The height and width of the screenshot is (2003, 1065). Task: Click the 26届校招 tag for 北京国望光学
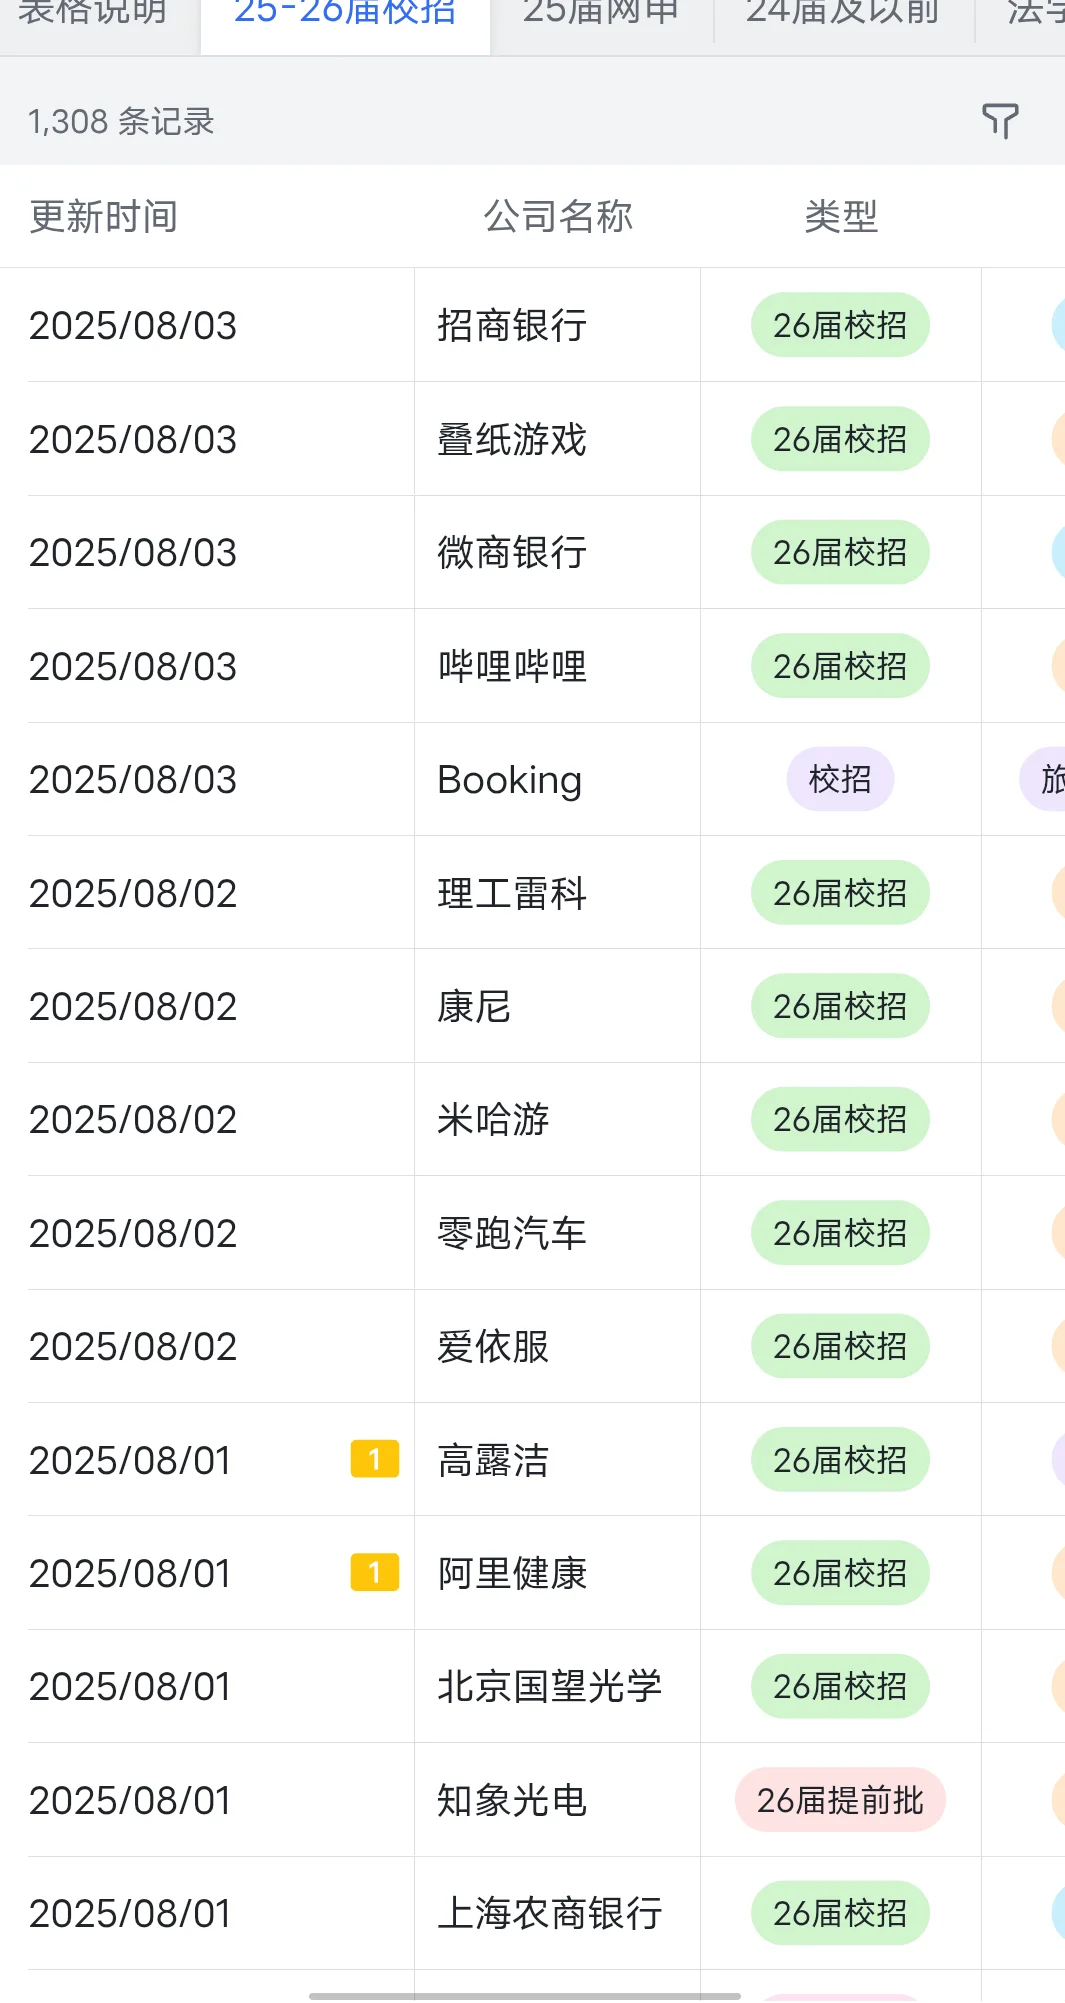pos(840,1686)
